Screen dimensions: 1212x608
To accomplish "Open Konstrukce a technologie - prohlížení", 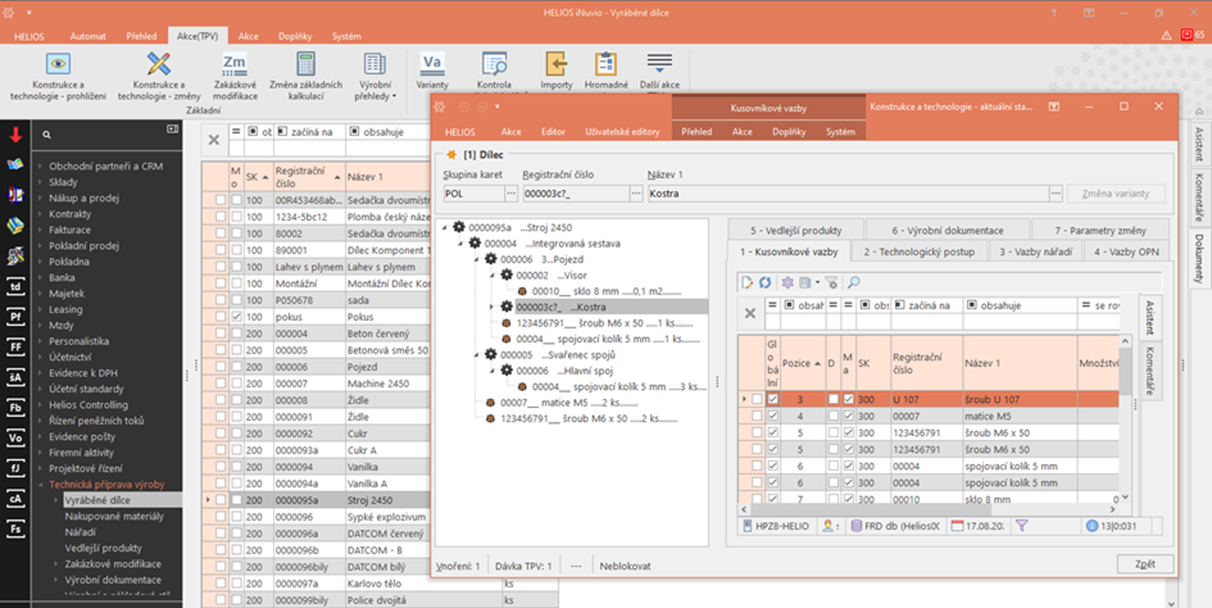I will click(59, 76).
